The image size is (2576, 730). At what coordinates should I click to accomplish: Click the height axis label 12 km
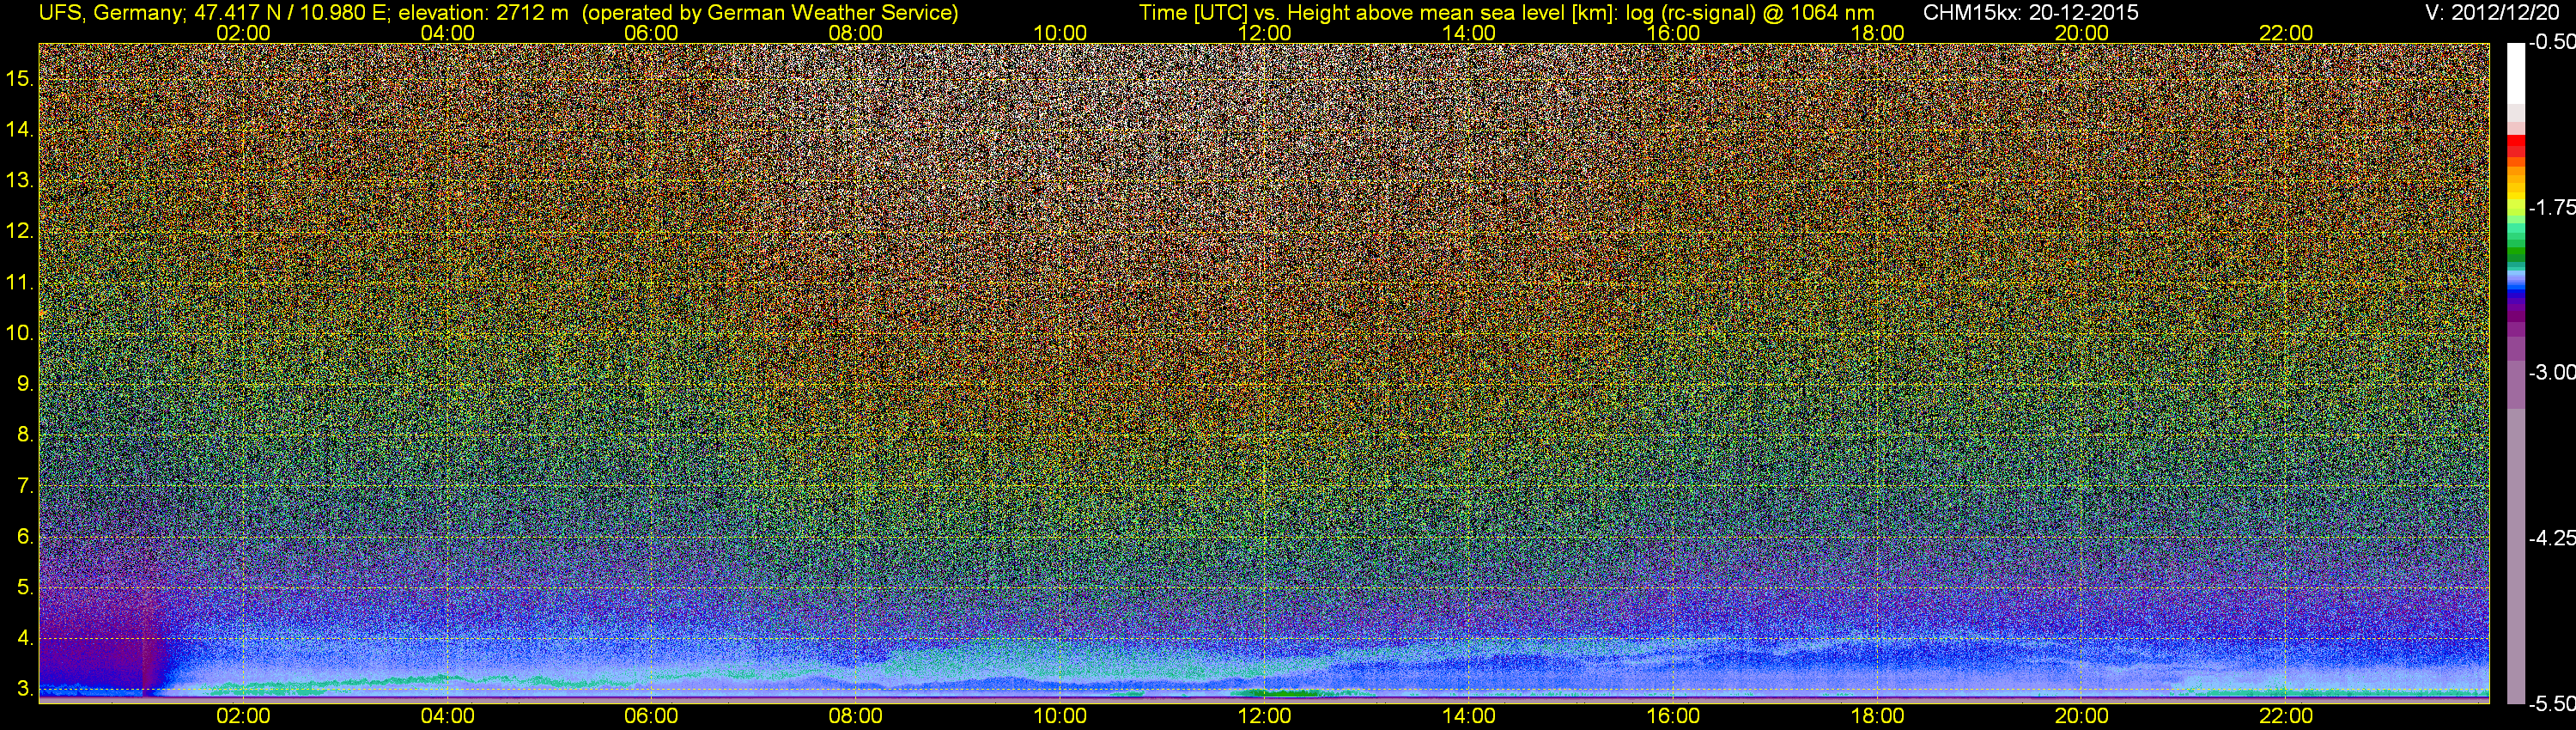[x=20, y=231]
